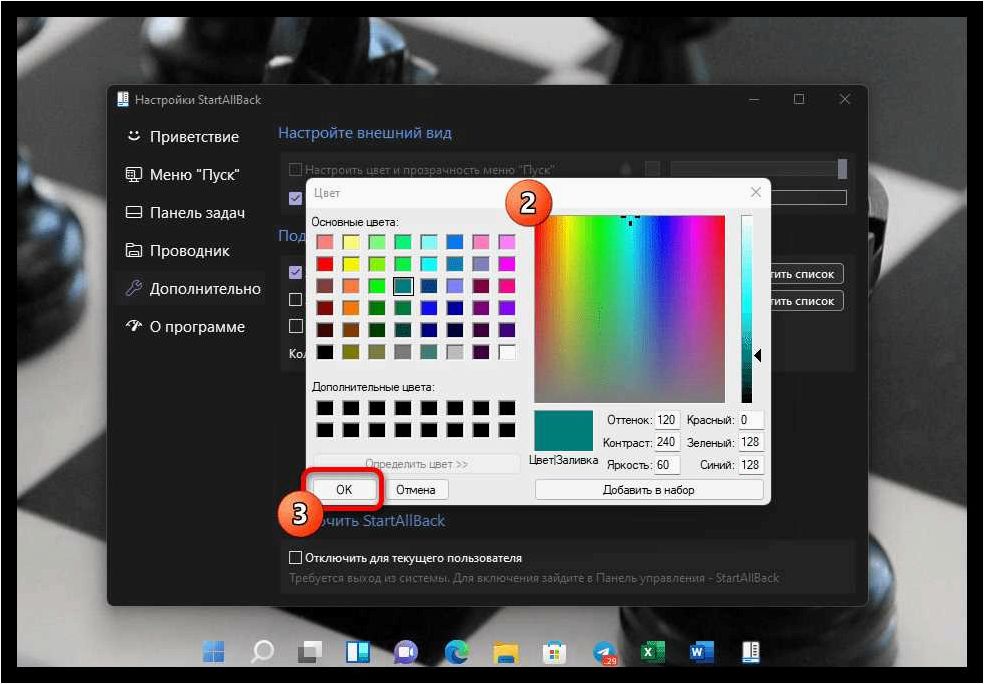Viewport: 984px width, 684px height.
Task: Launch Microsoft Edge from taskbar
Action: (x=457, y=653)
